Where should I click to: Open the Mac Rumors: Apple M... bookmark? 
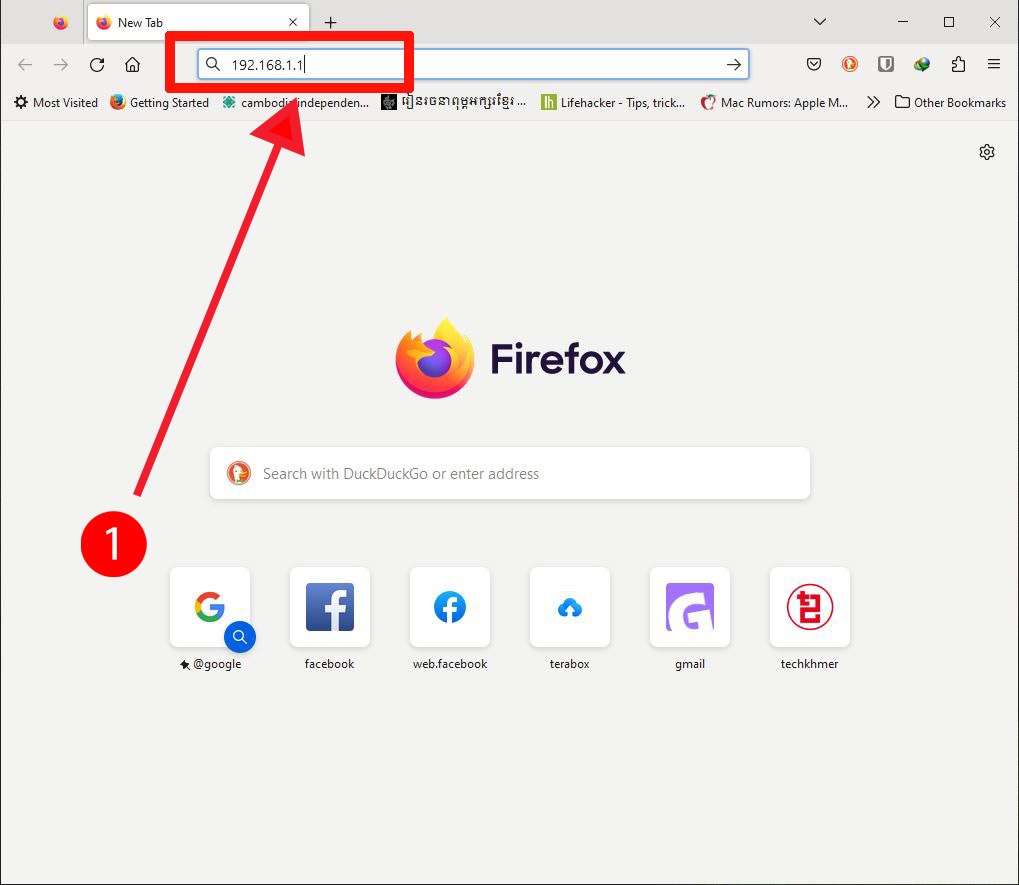tap(774, 103)
